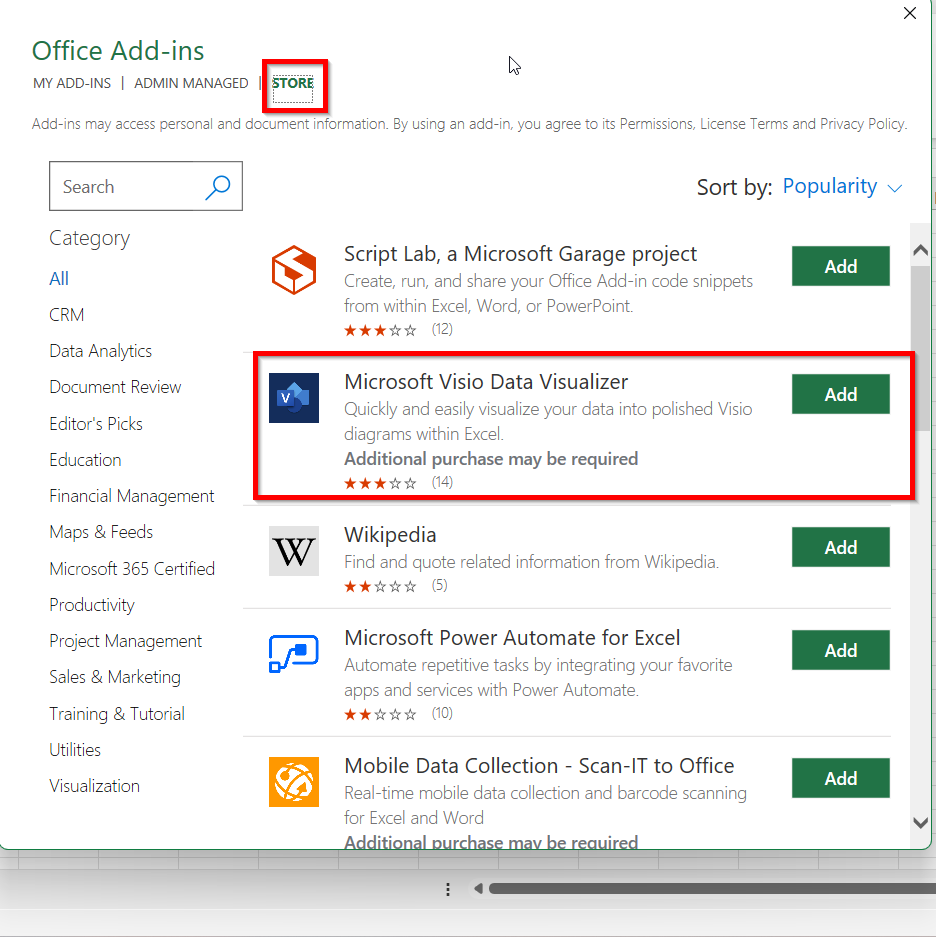936x937 pixels.
Task: Add Mobile Data Collection Scan-IT add-in
Action: coord(840,778)
